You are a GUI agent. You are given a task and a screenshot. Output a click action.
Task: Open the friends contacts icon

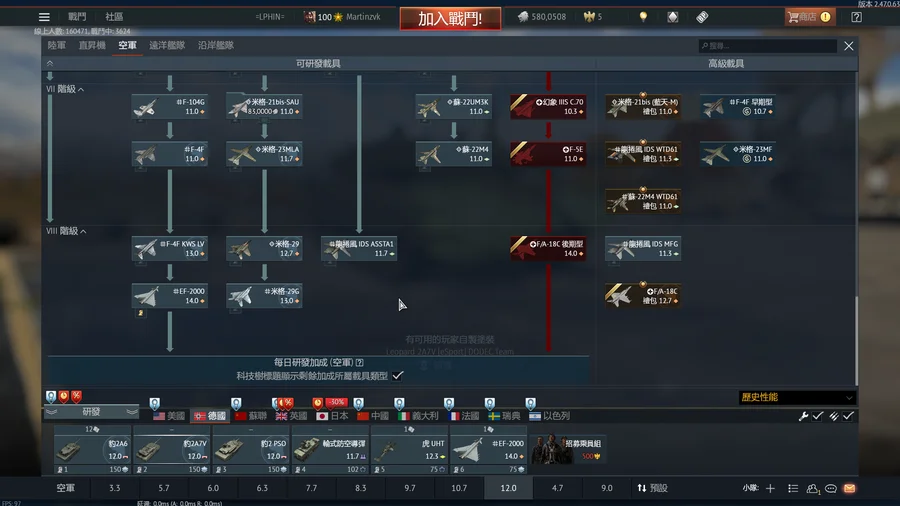[x=812, y=488]
